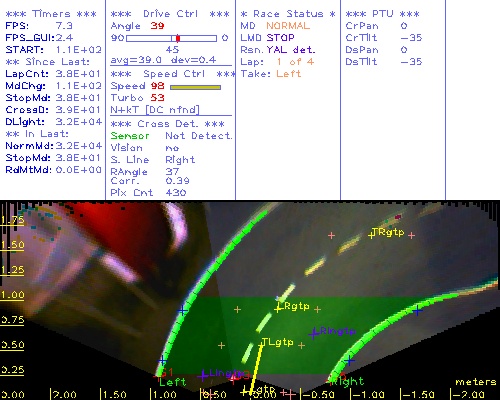Click the LMD STOP status value
The height and width of the screenshot is (400, 500).
coord(280,38)
